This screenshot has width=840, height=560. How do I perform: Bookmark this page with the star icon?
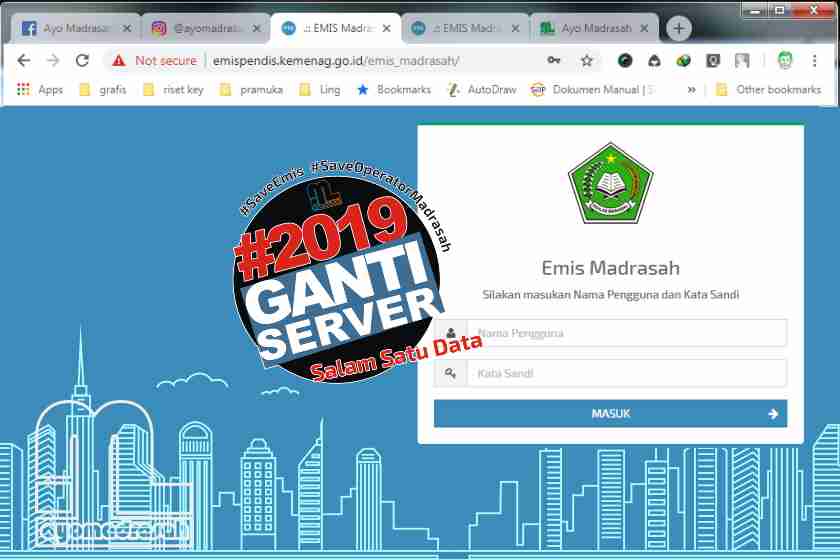pos(587,61)
